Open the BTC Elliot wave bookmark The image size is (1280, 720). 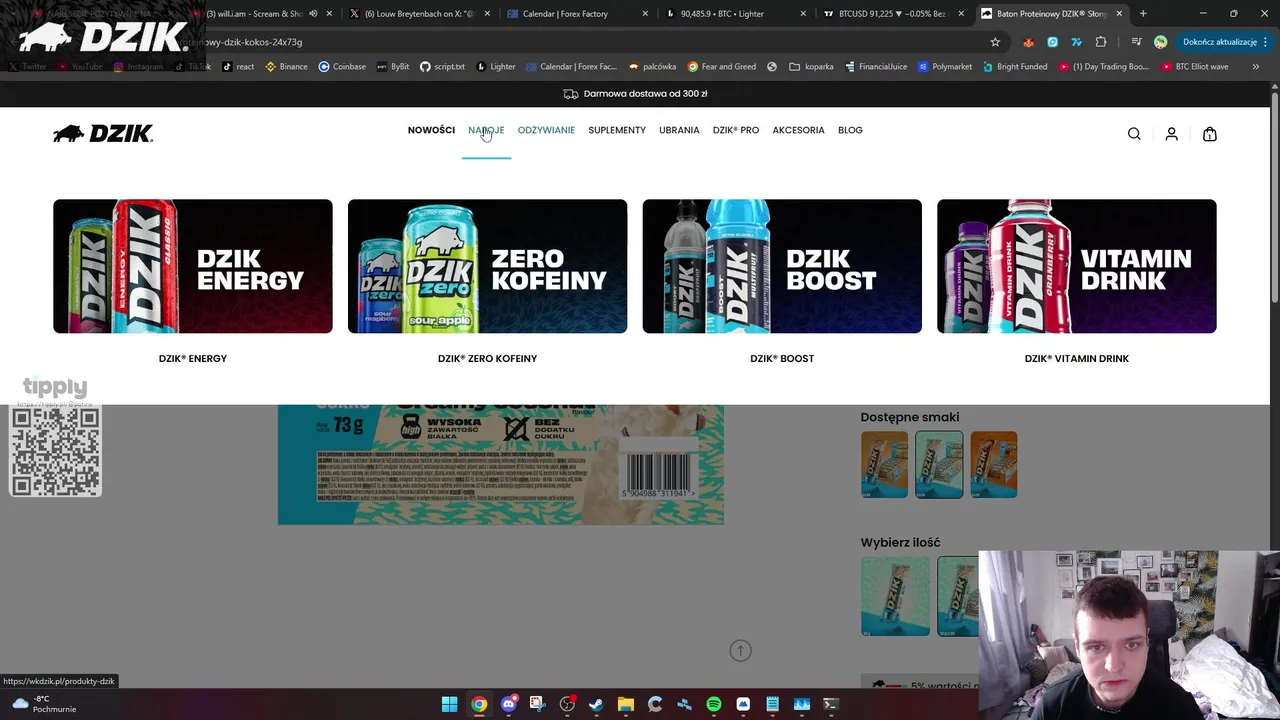pyautogui.click(x=1195, y=66)
